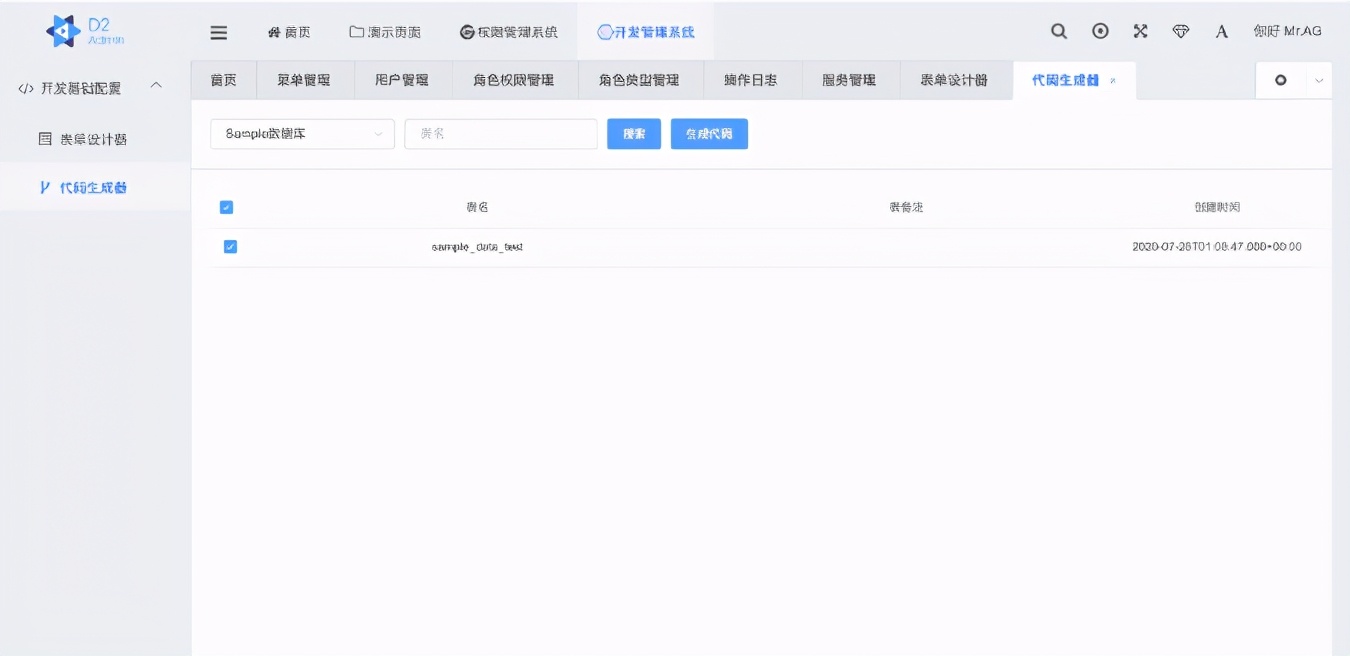
Task: Toggle fullscreen with the arrows icon
Action: pos(1140,31)
